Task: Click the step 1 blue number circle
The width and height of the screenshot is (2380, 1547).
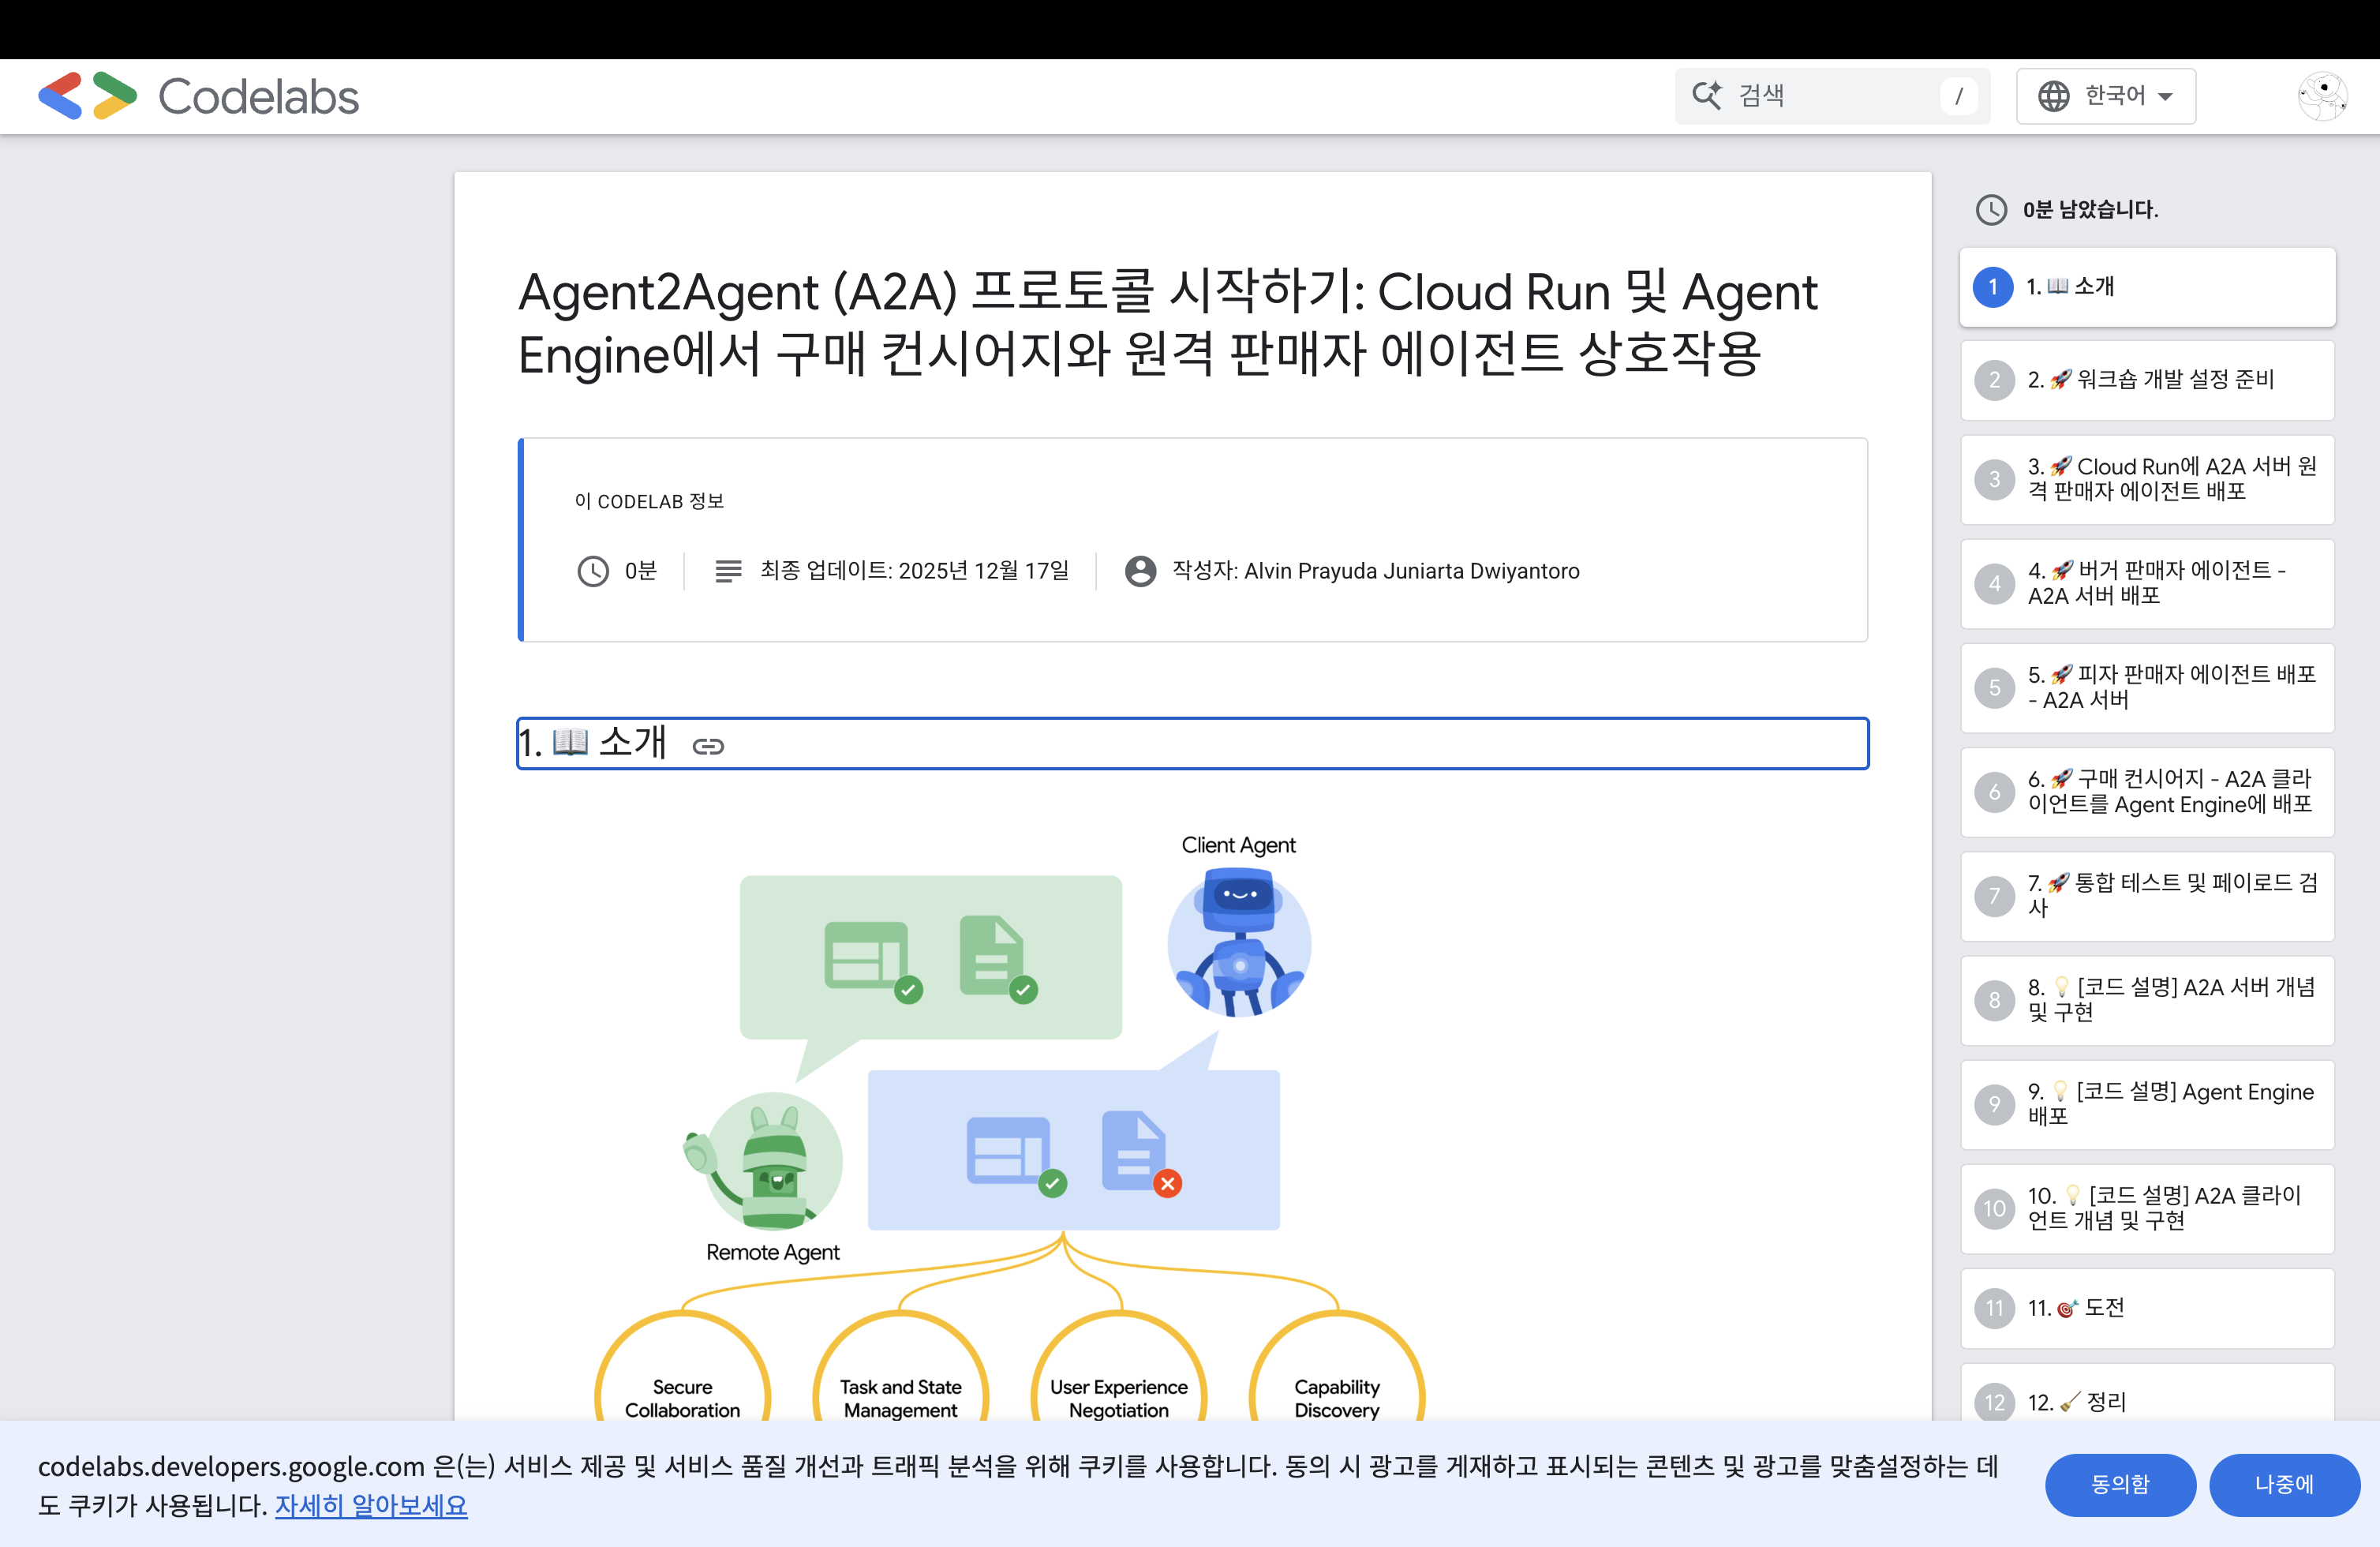Action: [1993, 287]
